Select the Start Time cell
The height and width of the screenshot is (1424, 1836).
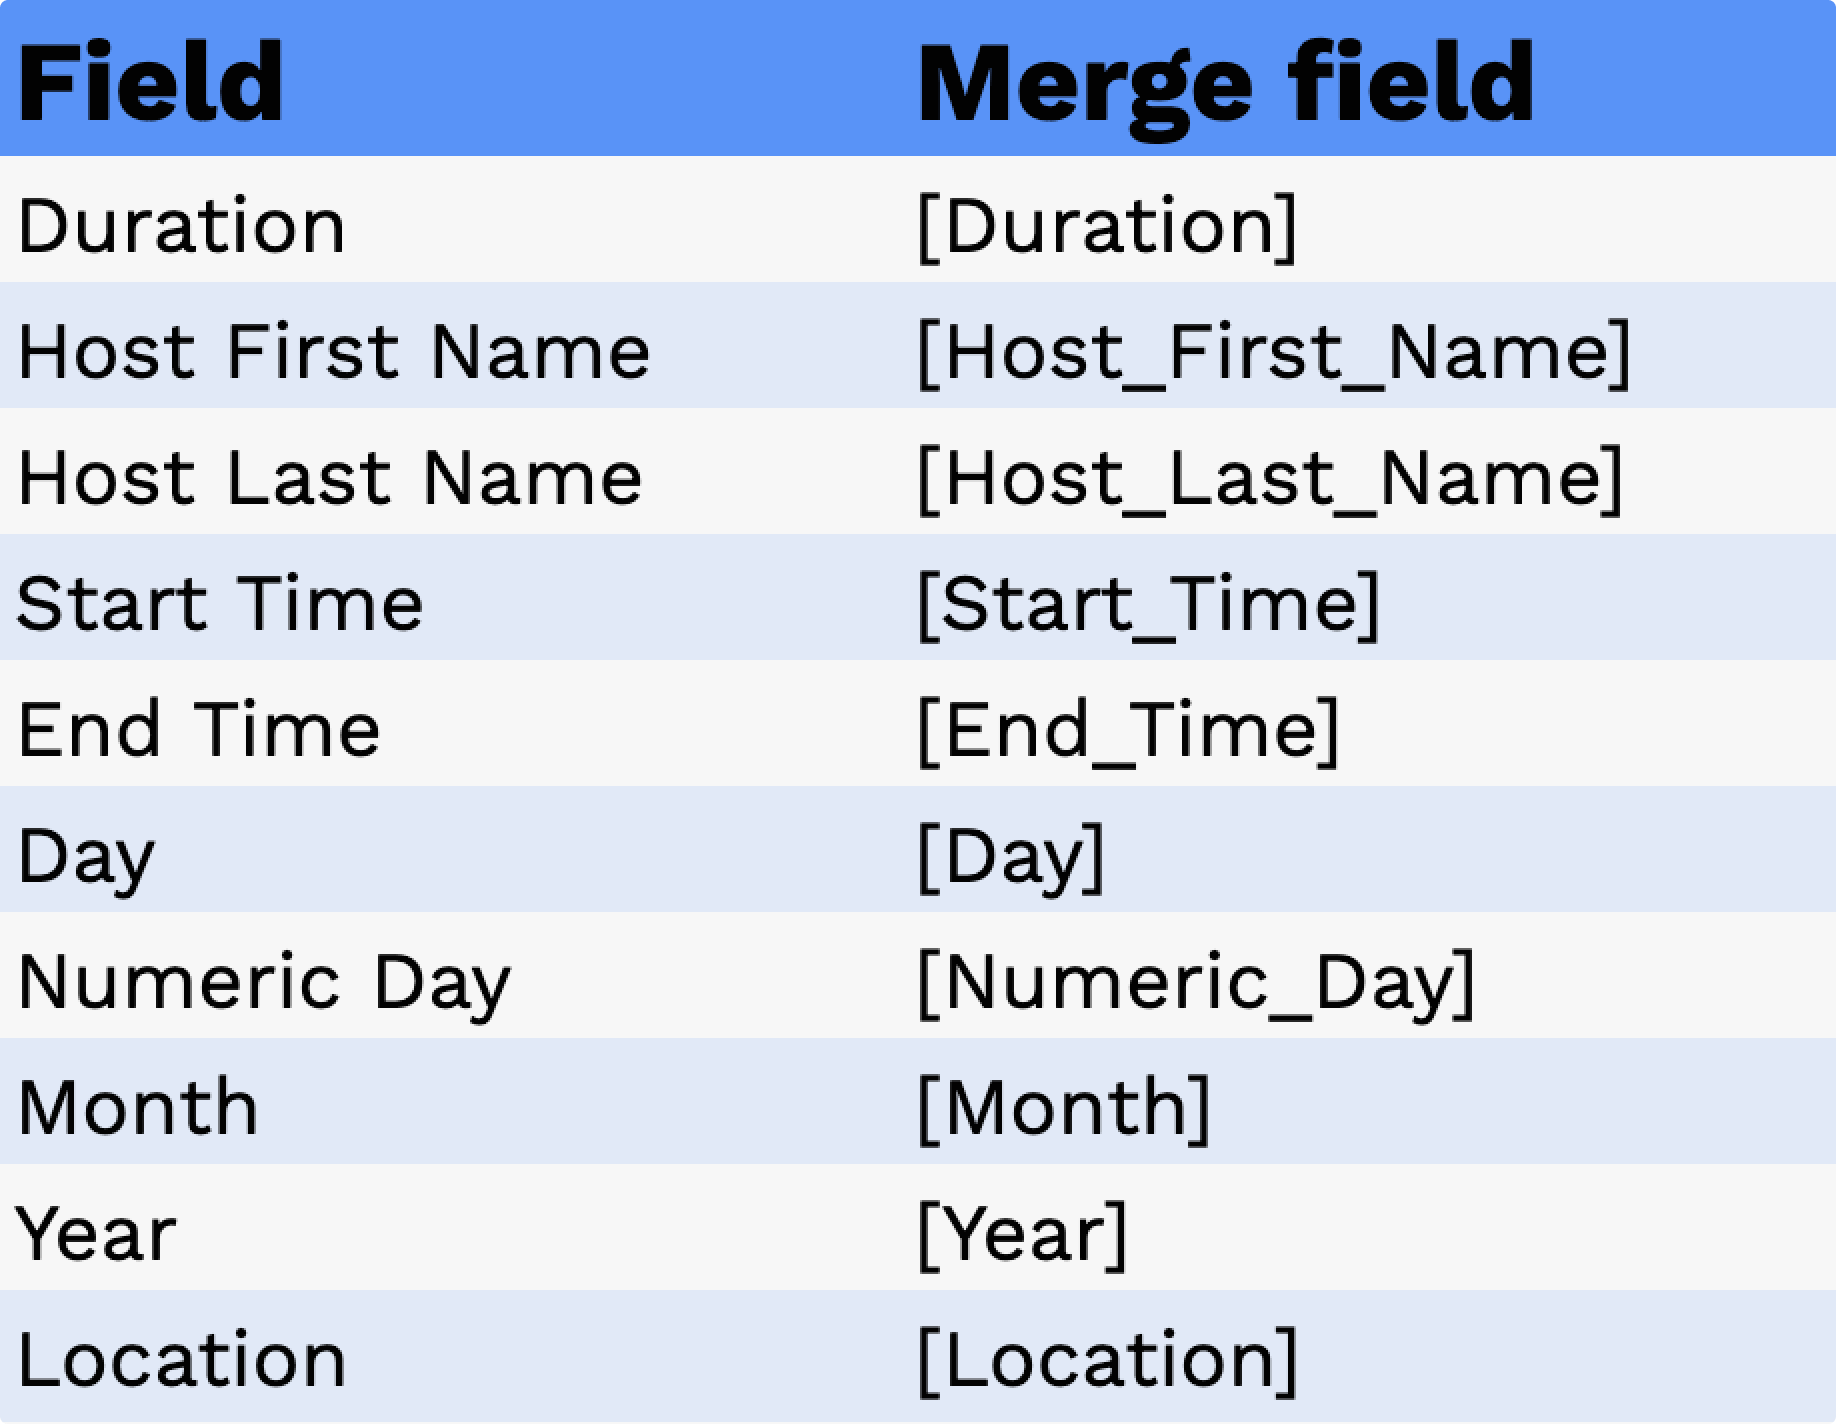[x=220, y=604]
